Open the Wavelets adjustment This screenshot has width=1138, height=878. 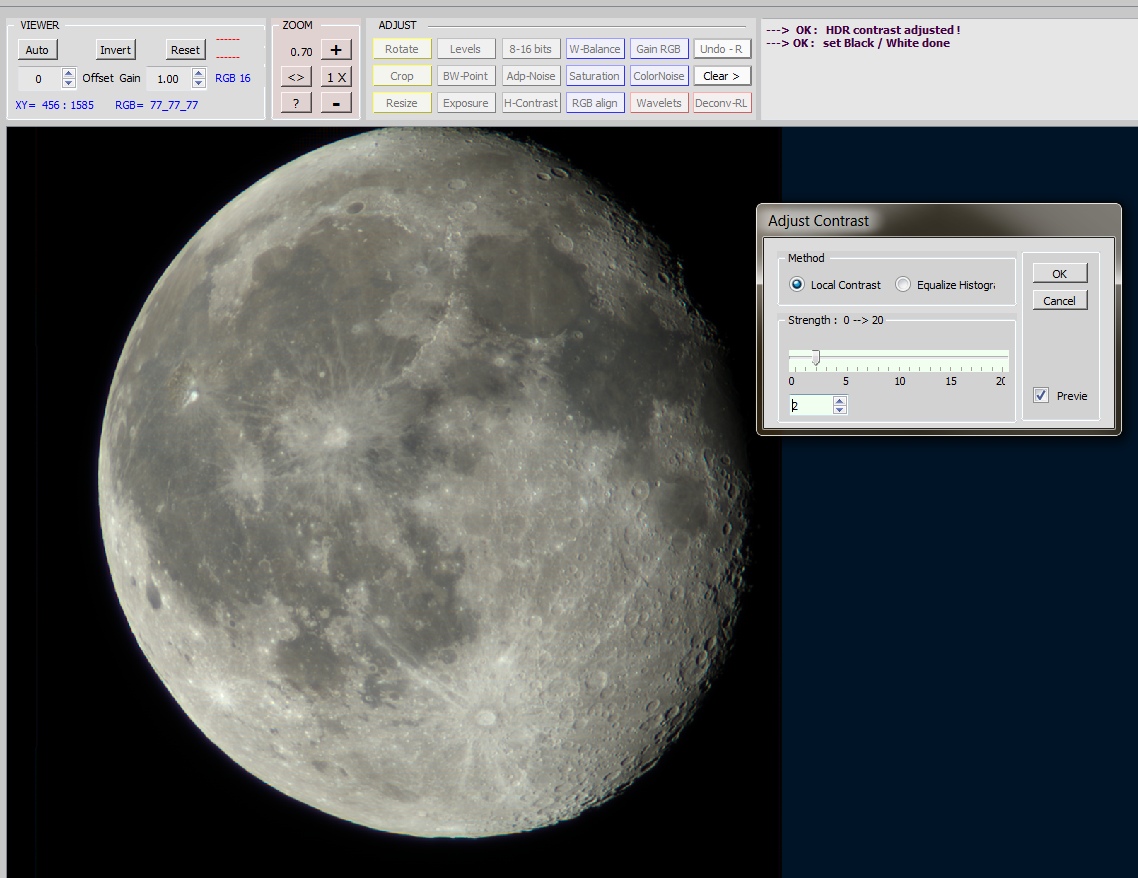[659, 103]
